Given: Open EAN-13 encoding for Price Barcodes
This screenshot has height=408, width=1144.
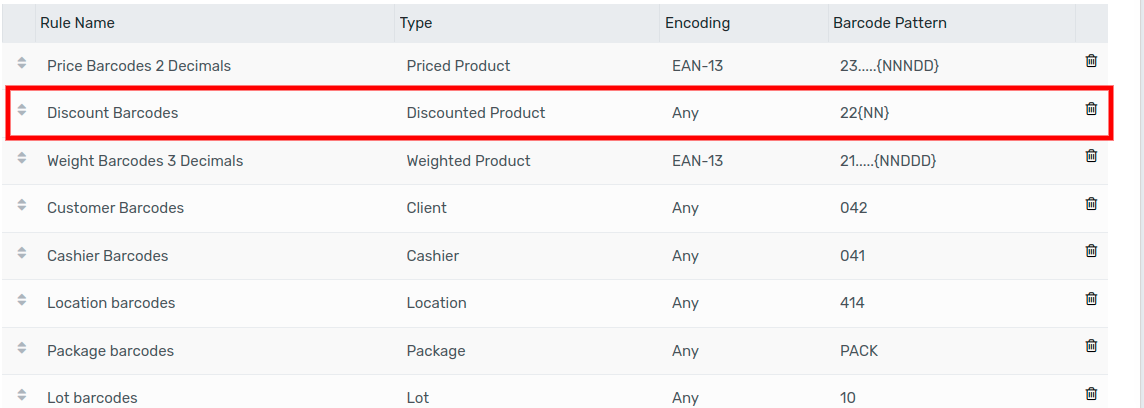Looking at the screenshot, I should tap(697, 66).
